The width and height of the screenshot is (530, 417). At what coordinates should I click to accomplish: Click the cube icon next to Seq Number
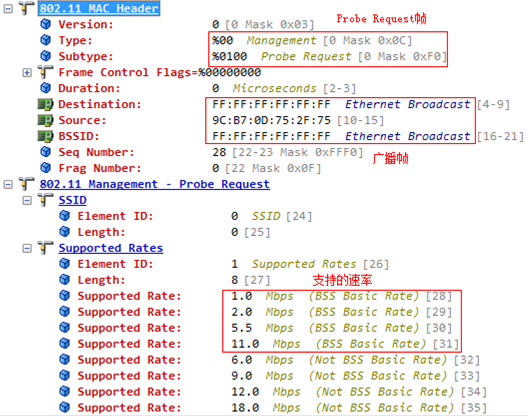pos(46,152)
